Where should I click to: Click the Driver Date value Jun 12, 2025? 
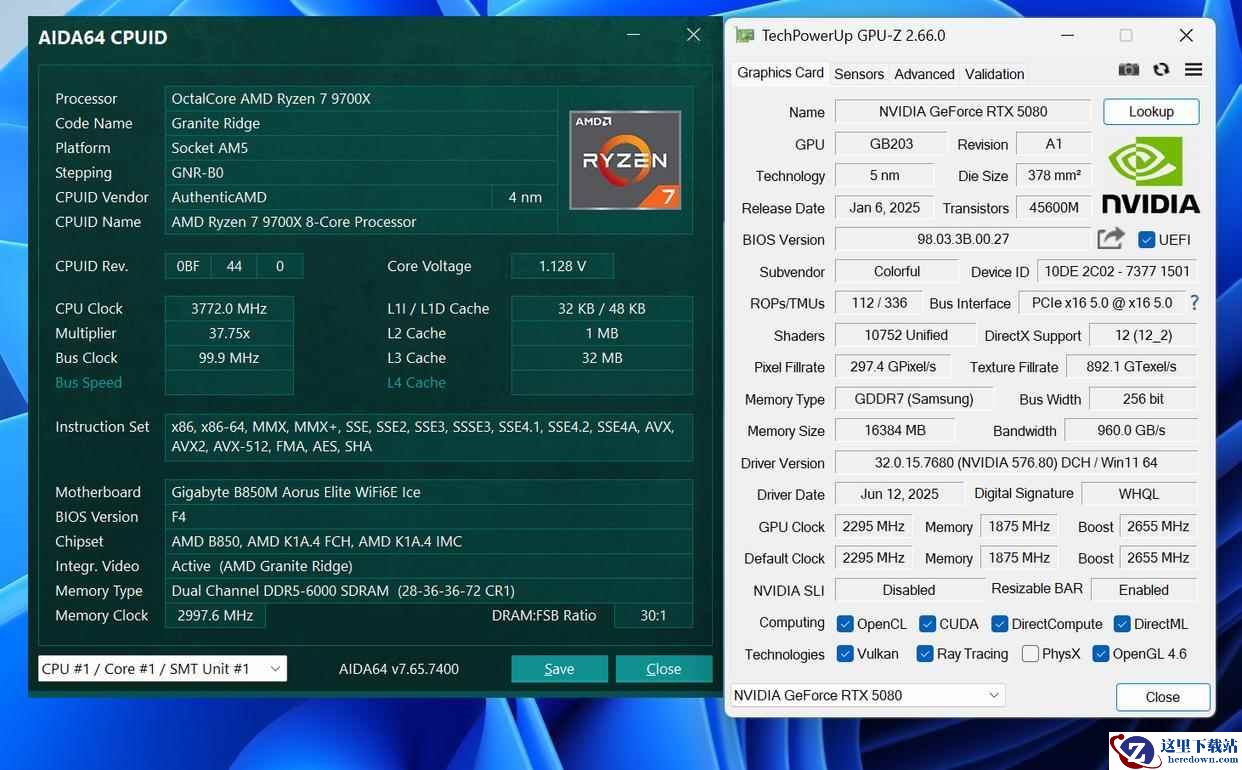900,494
